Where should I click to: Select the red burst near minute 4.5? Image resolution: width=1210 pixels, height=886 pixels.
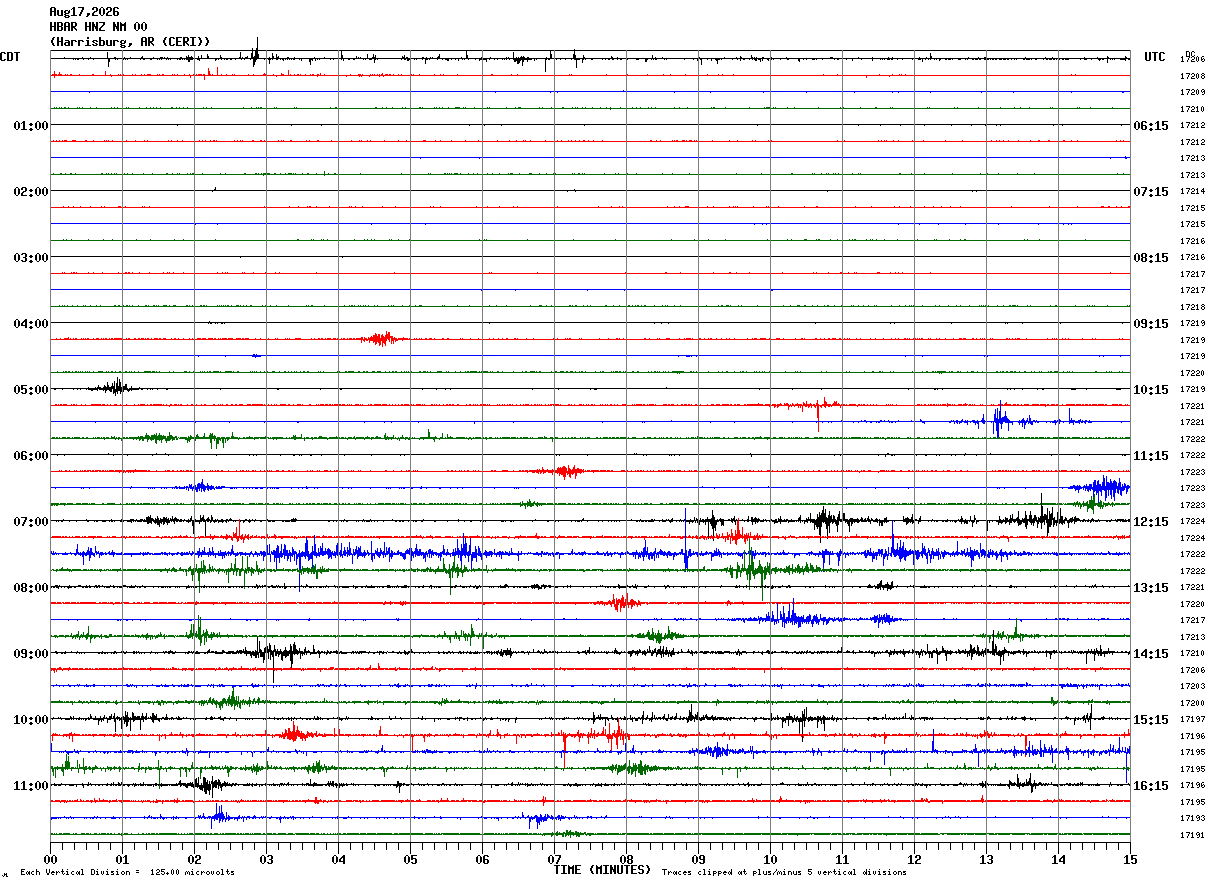[383, 339]
